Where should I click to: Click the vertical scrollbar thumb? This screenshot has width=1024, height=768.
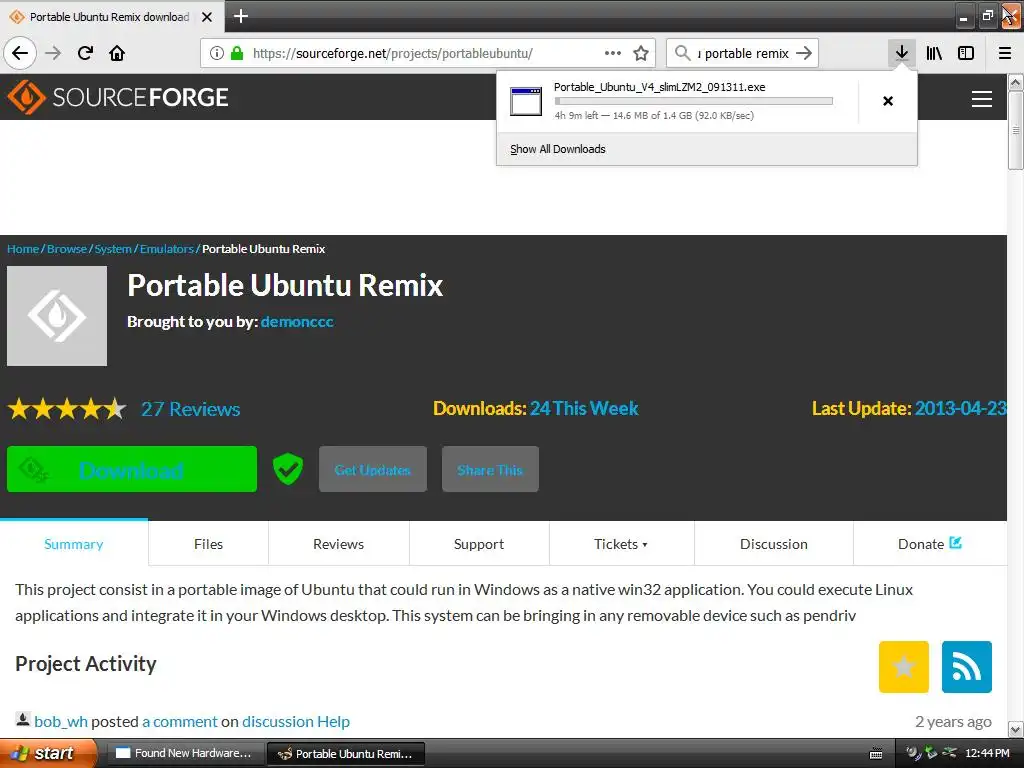pyautogui.click(x=1015, y=130)
